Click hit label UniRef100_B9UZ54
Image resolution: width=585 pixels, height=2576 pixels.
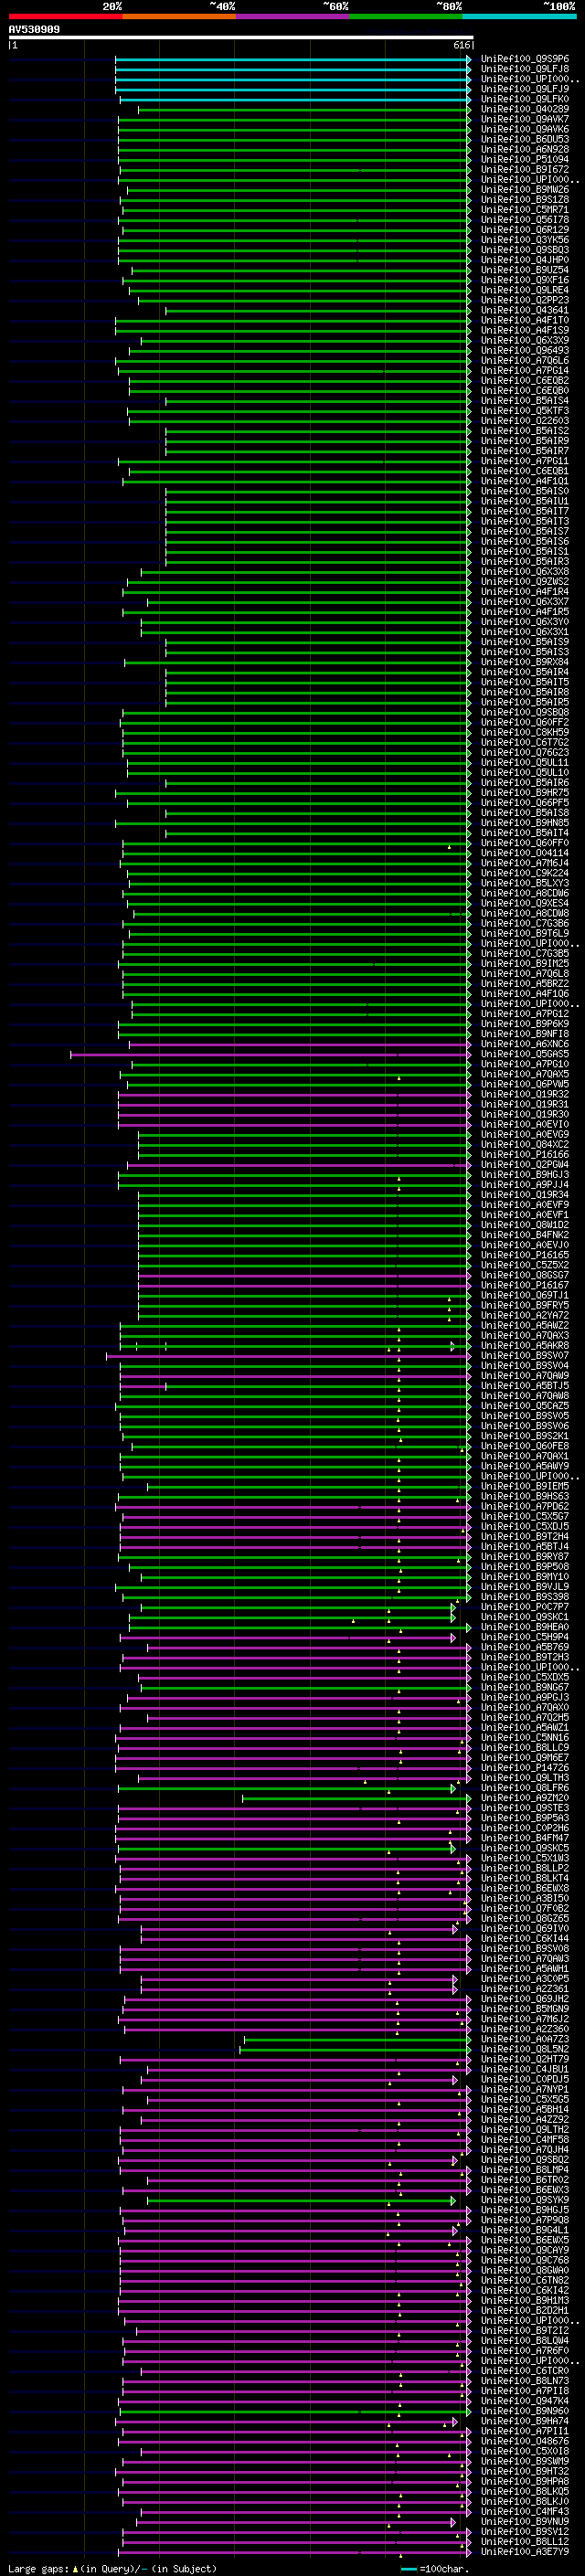525,270
